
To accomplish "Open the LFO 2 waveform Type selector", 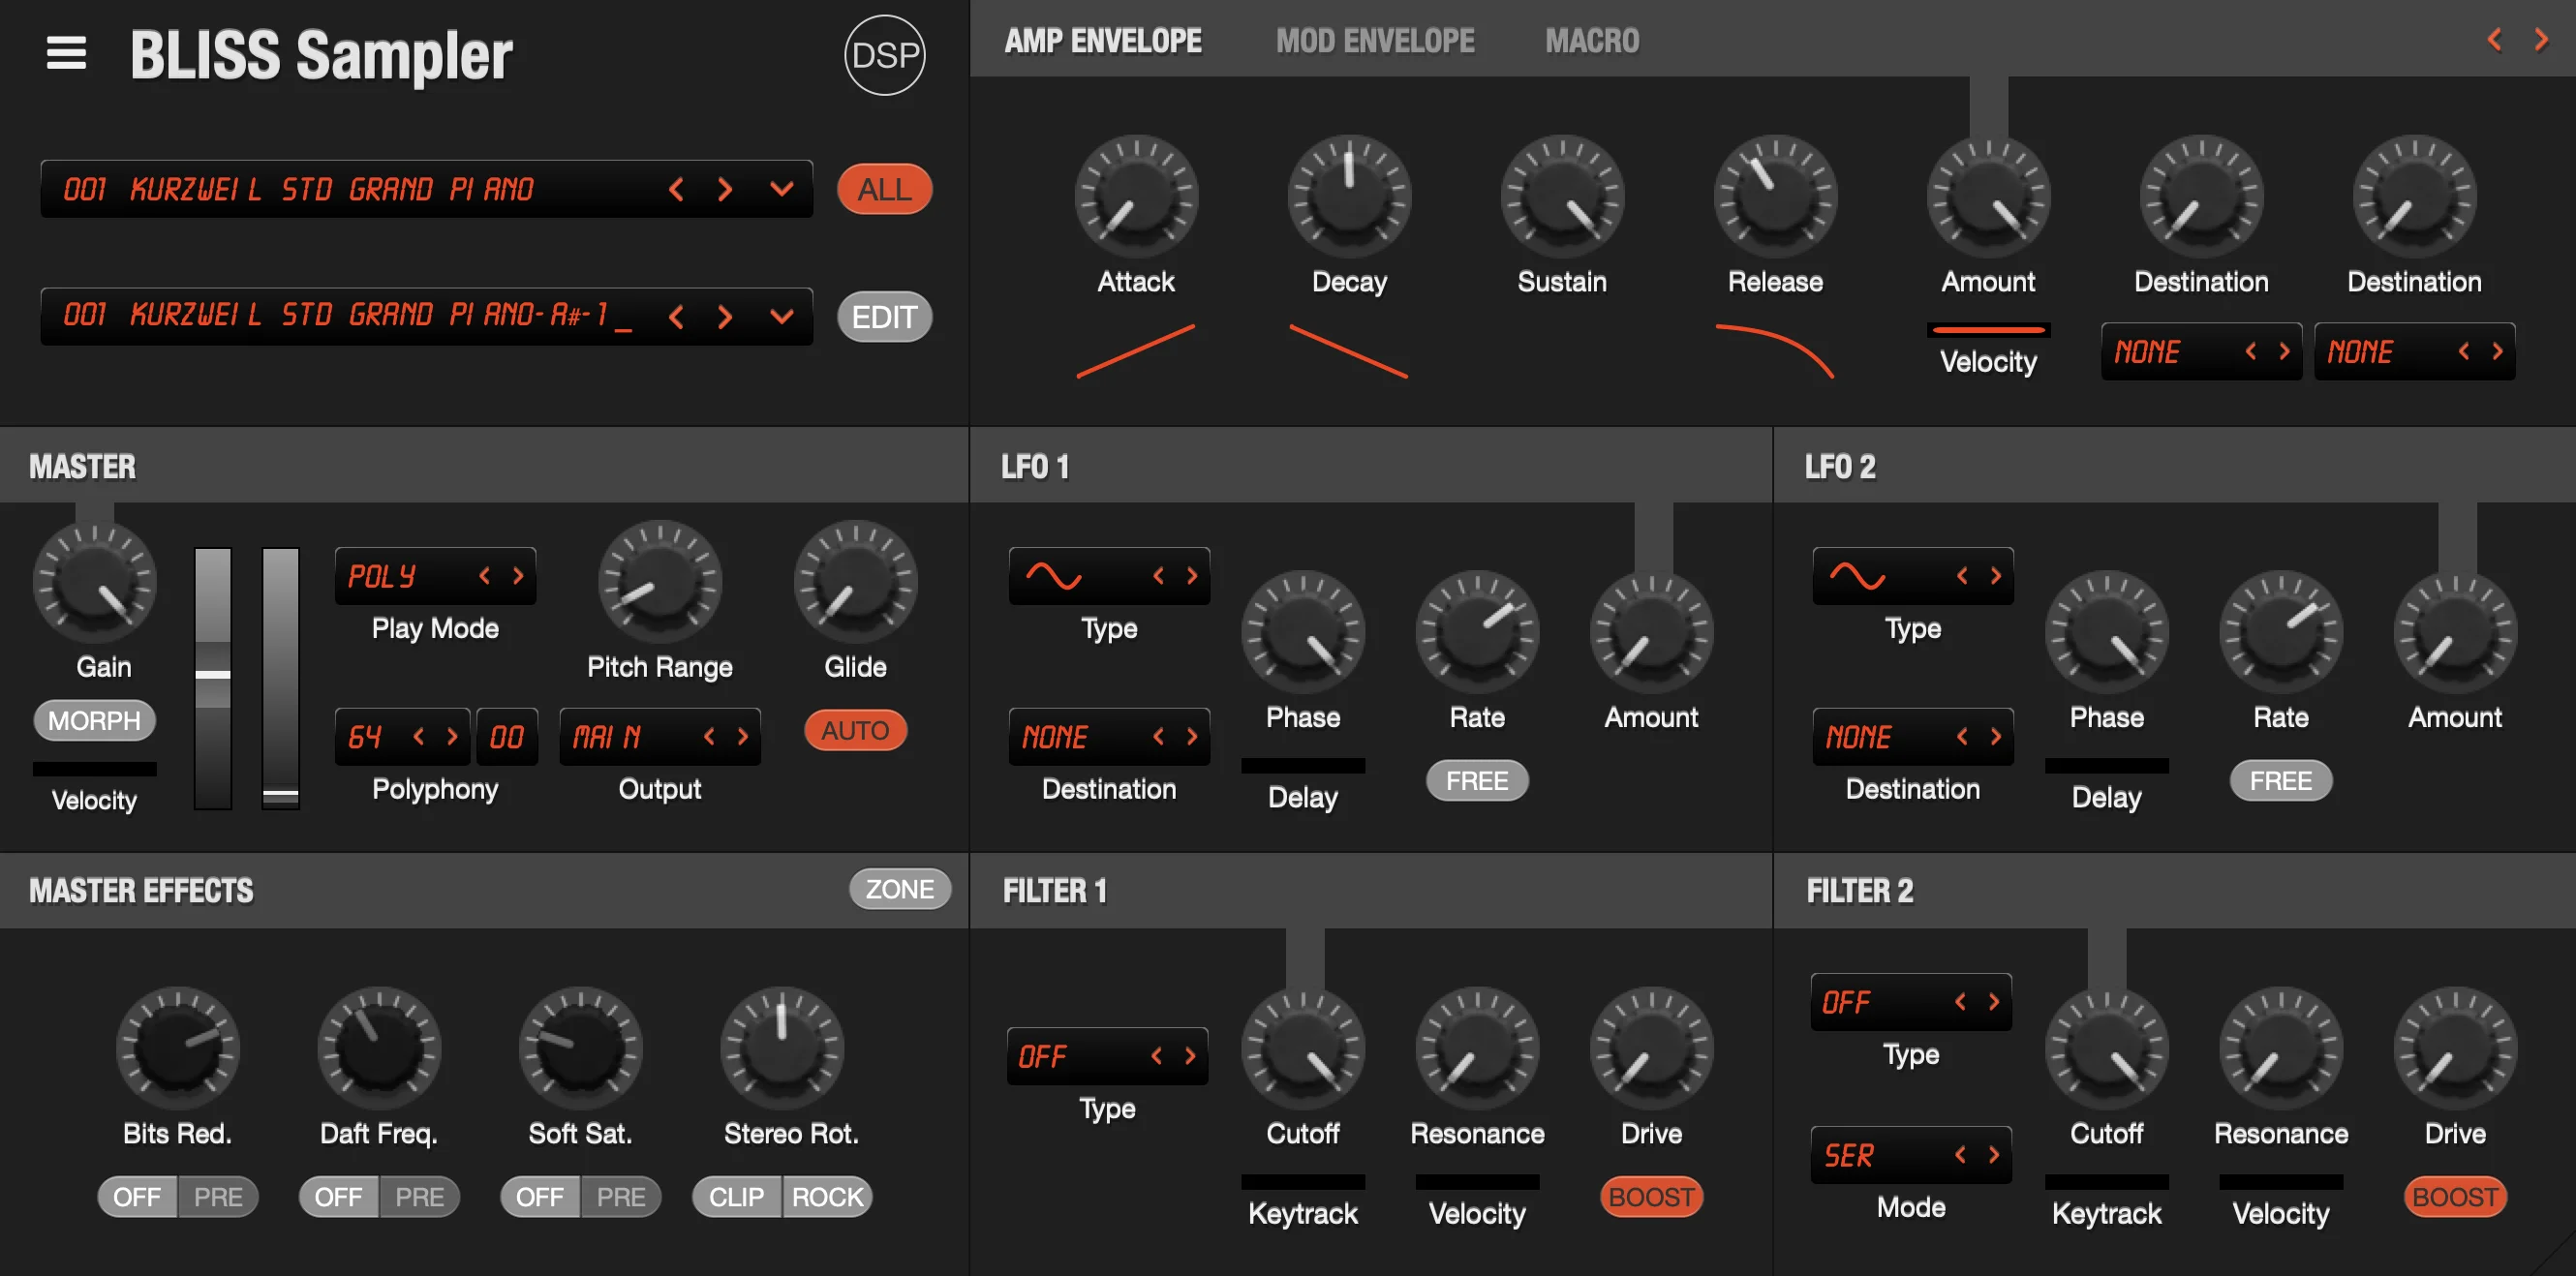I will click(1913, 576).
